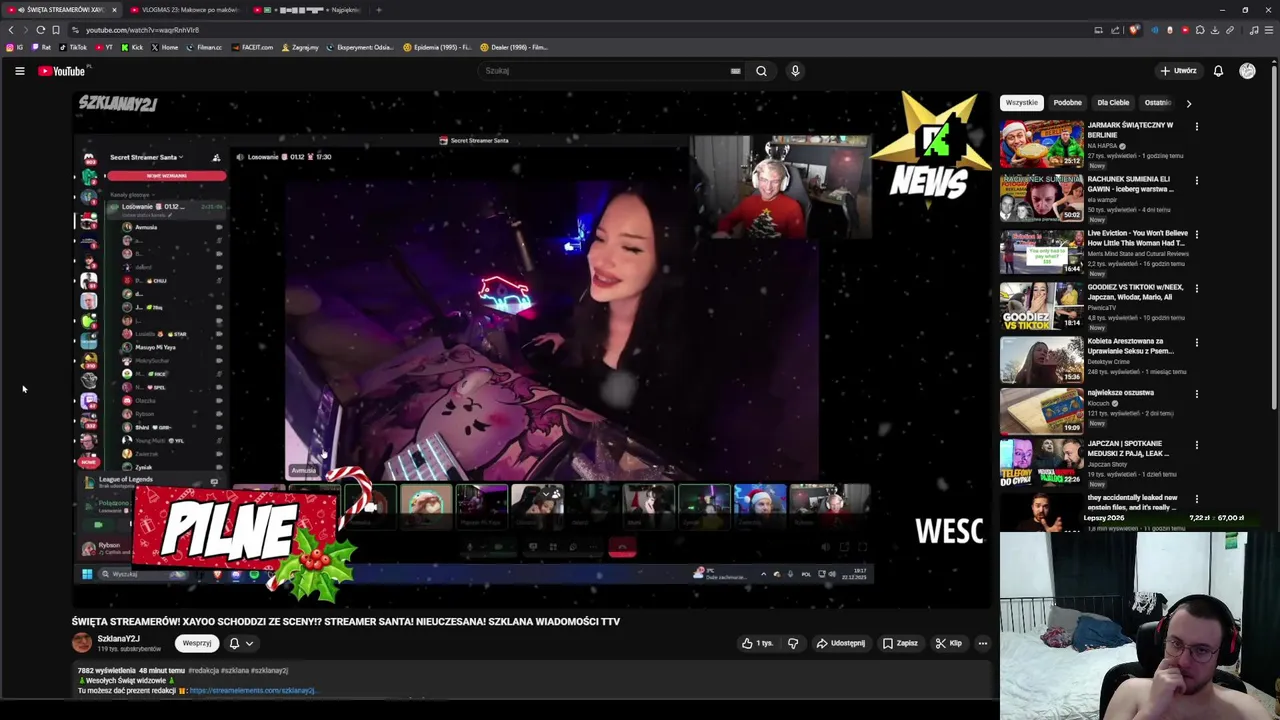Open the Filman.cc bookmark

pos(204,47)
